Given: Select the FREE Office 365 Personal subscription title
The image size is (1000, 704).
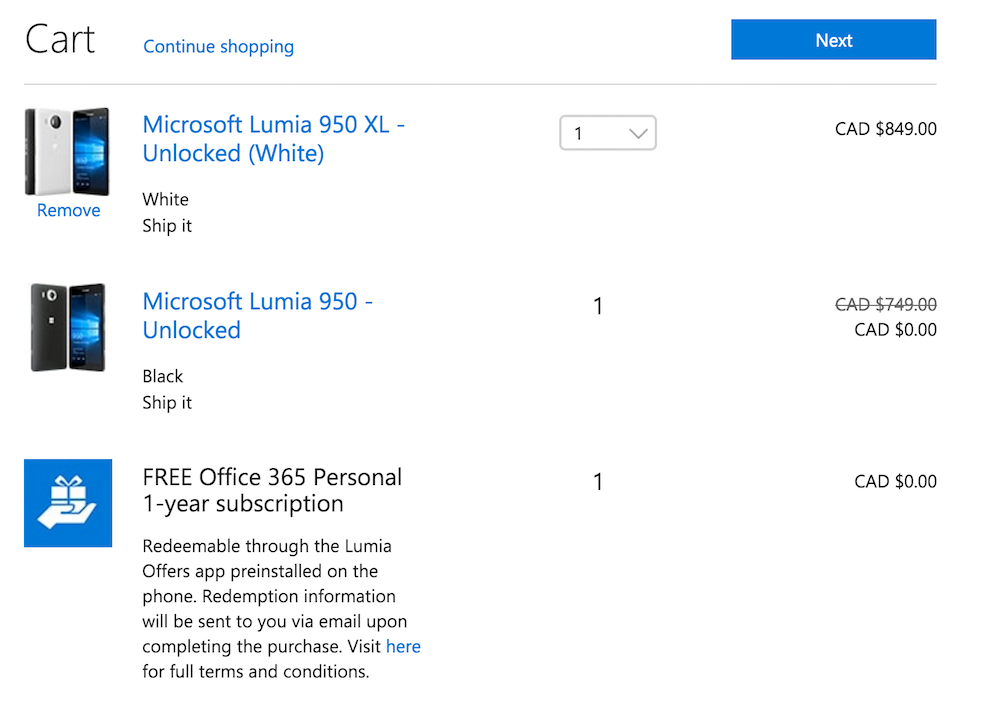Looking at the screenshot, I should [272, 490].
